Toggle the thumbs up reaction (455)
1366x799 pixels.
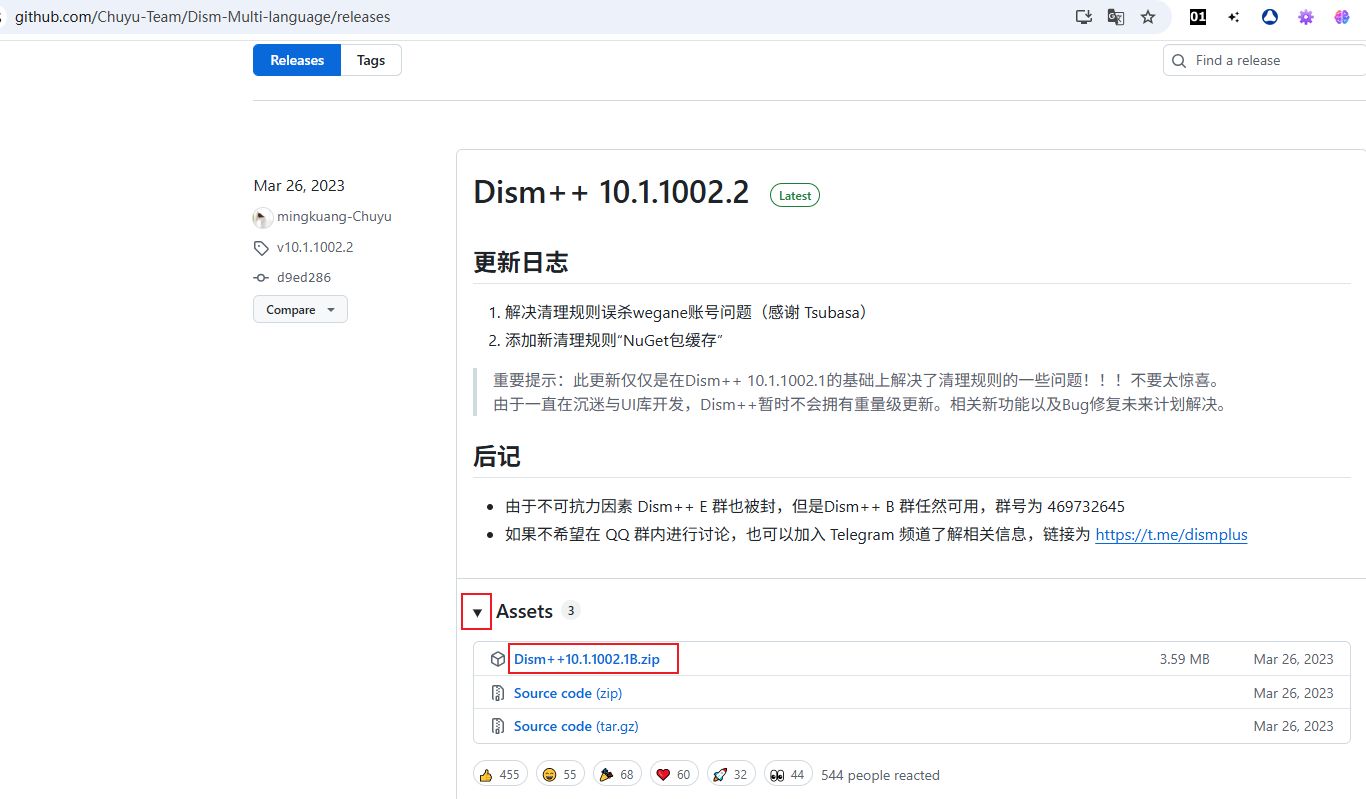pos(500,774)
